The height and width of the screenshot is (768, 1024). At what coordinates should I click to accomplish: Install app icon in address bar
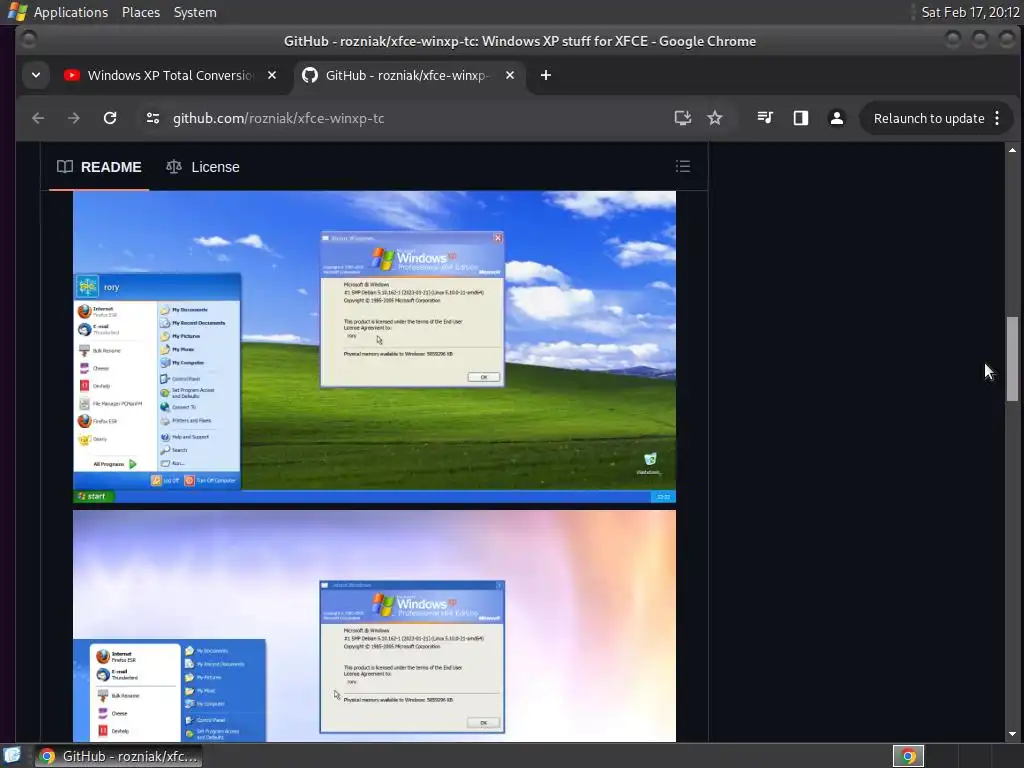[x=682, y=118]
